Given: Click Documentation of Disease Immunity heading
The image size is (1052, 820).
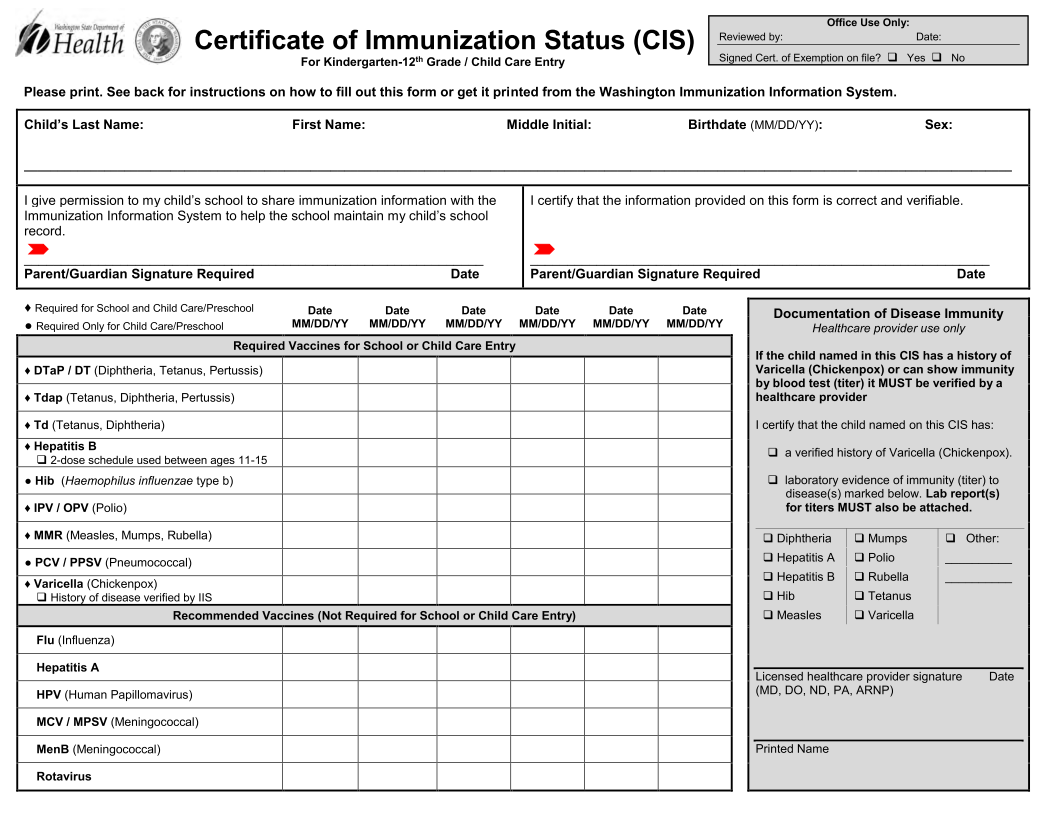Looking at the screenshot, I should click(888, 313).
